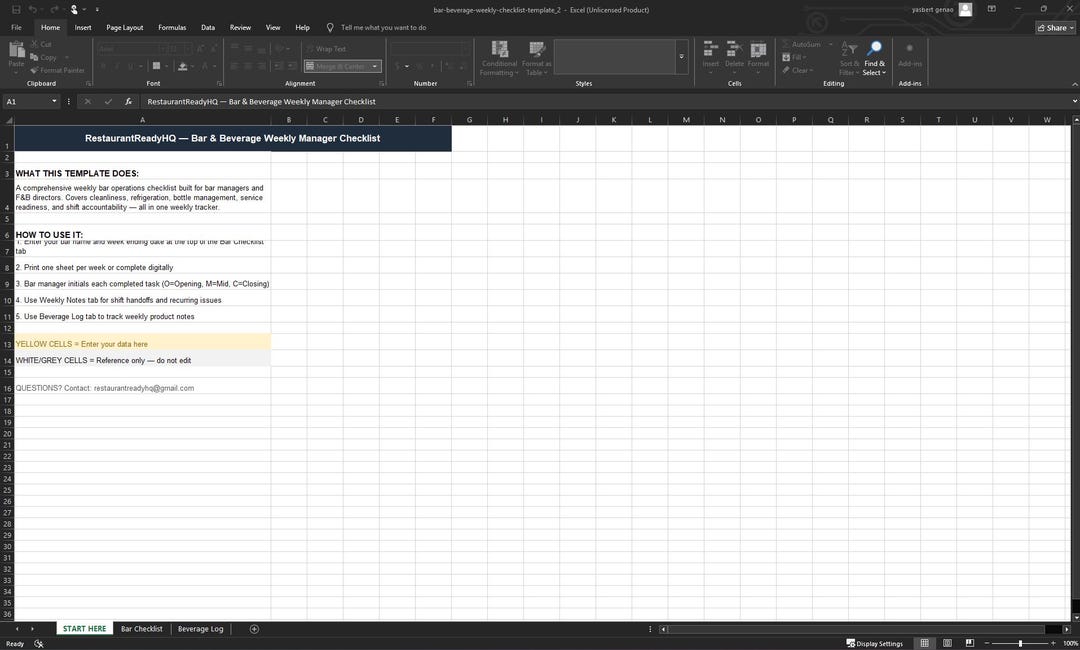
Task: Open Find & Select magnifier menu
Action: pos(874,58)
